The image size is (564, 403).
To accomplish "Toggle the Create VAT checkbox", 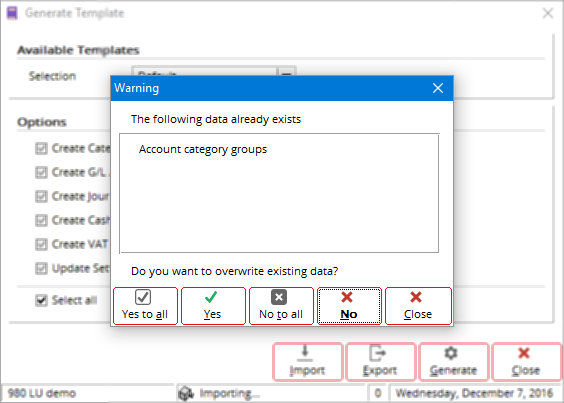I will 41,244.
